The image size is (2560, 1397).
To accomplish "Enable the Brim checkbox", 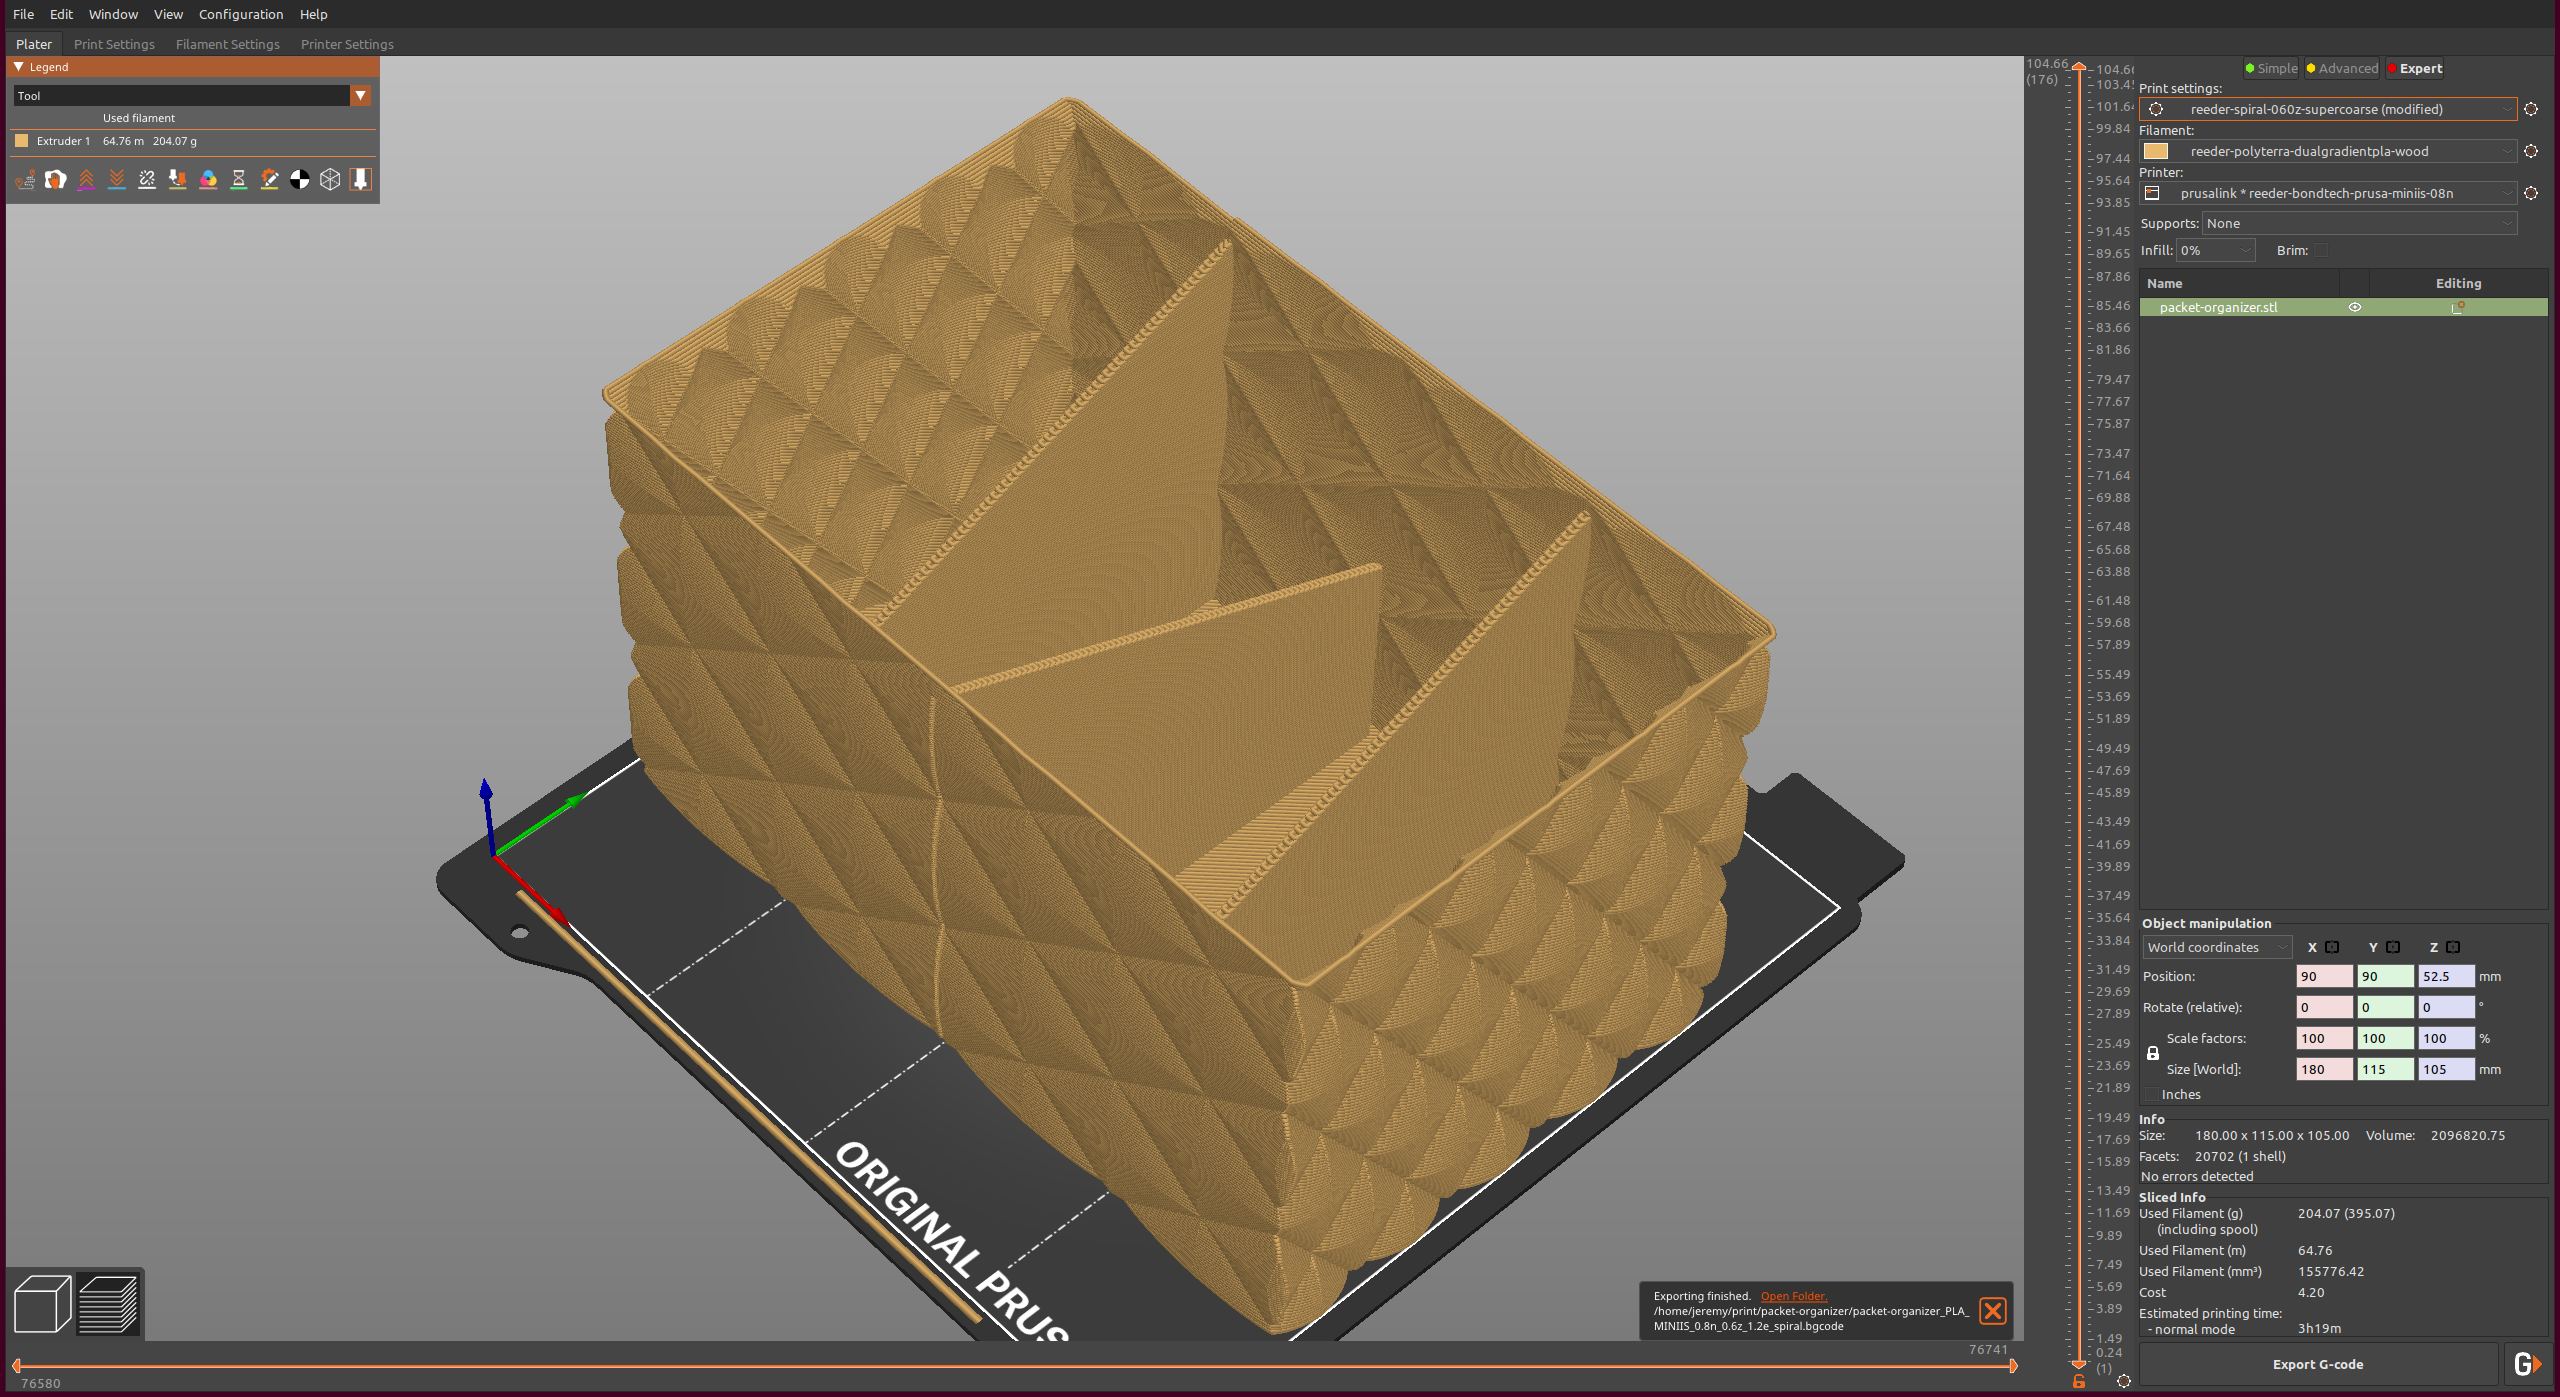I will pyautogui.click(x=2321, y=251).
